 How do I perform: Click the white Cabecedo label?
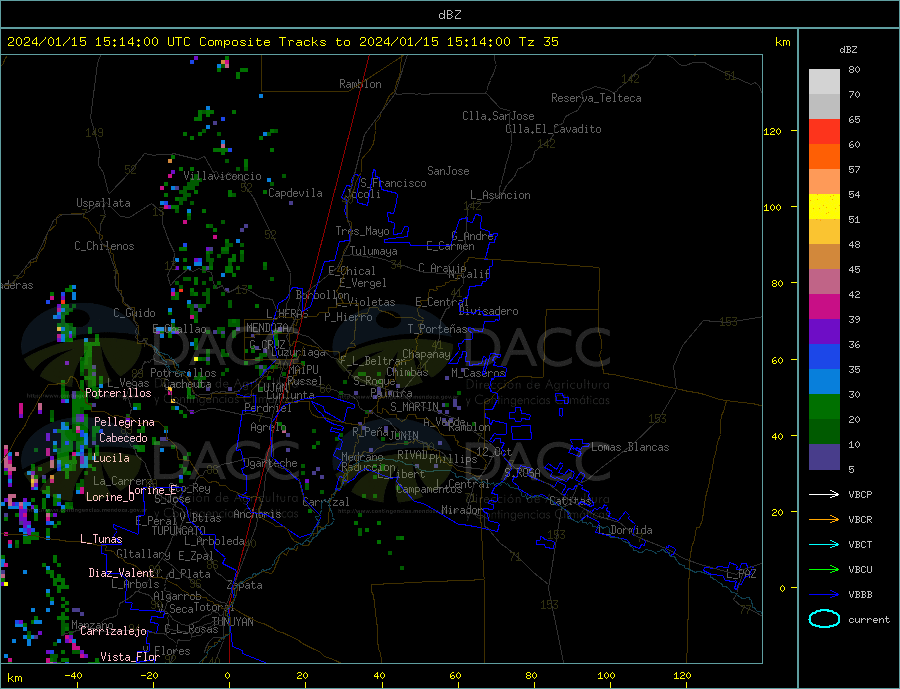coord(123,438)
